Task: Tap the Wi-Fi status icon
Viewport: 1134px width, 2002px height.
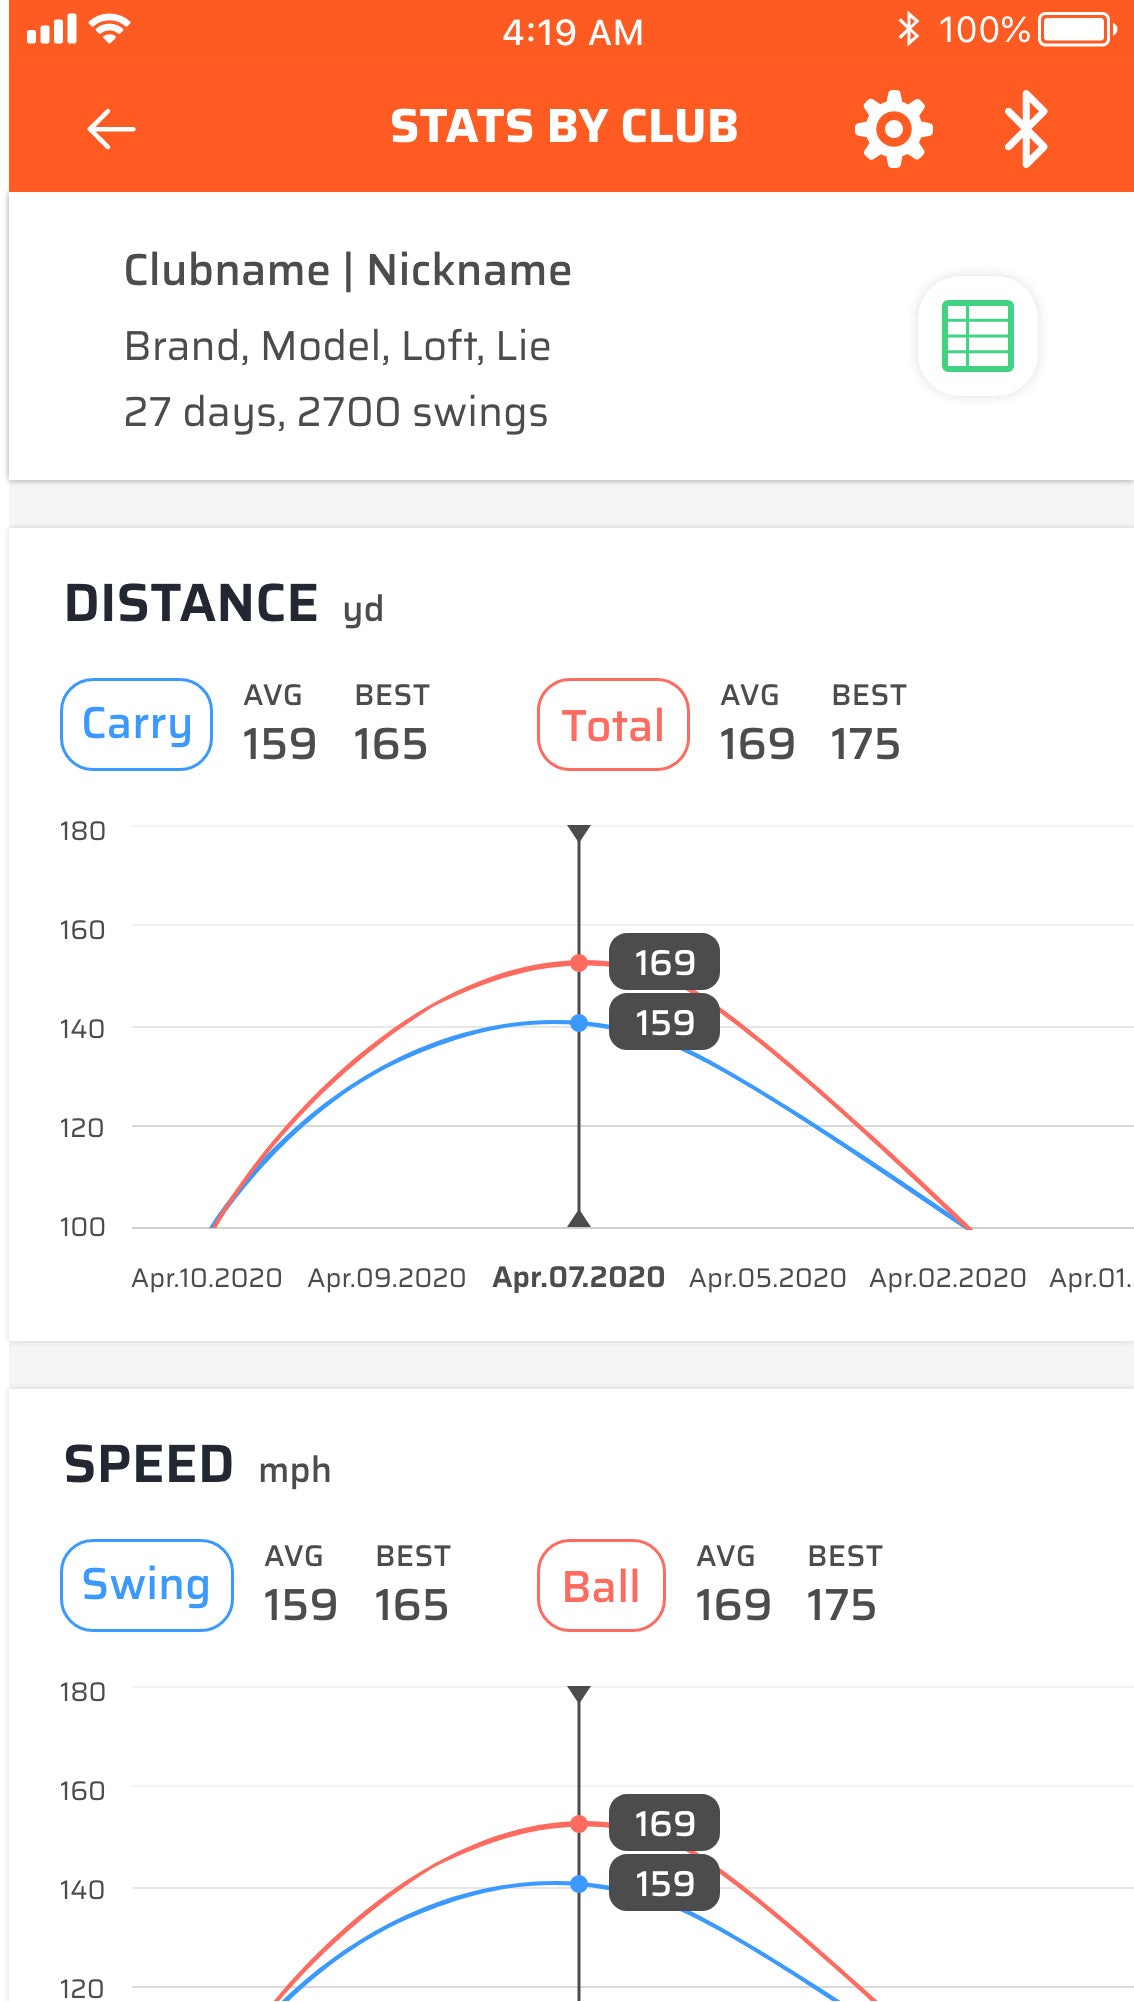Action: [109, 30]
